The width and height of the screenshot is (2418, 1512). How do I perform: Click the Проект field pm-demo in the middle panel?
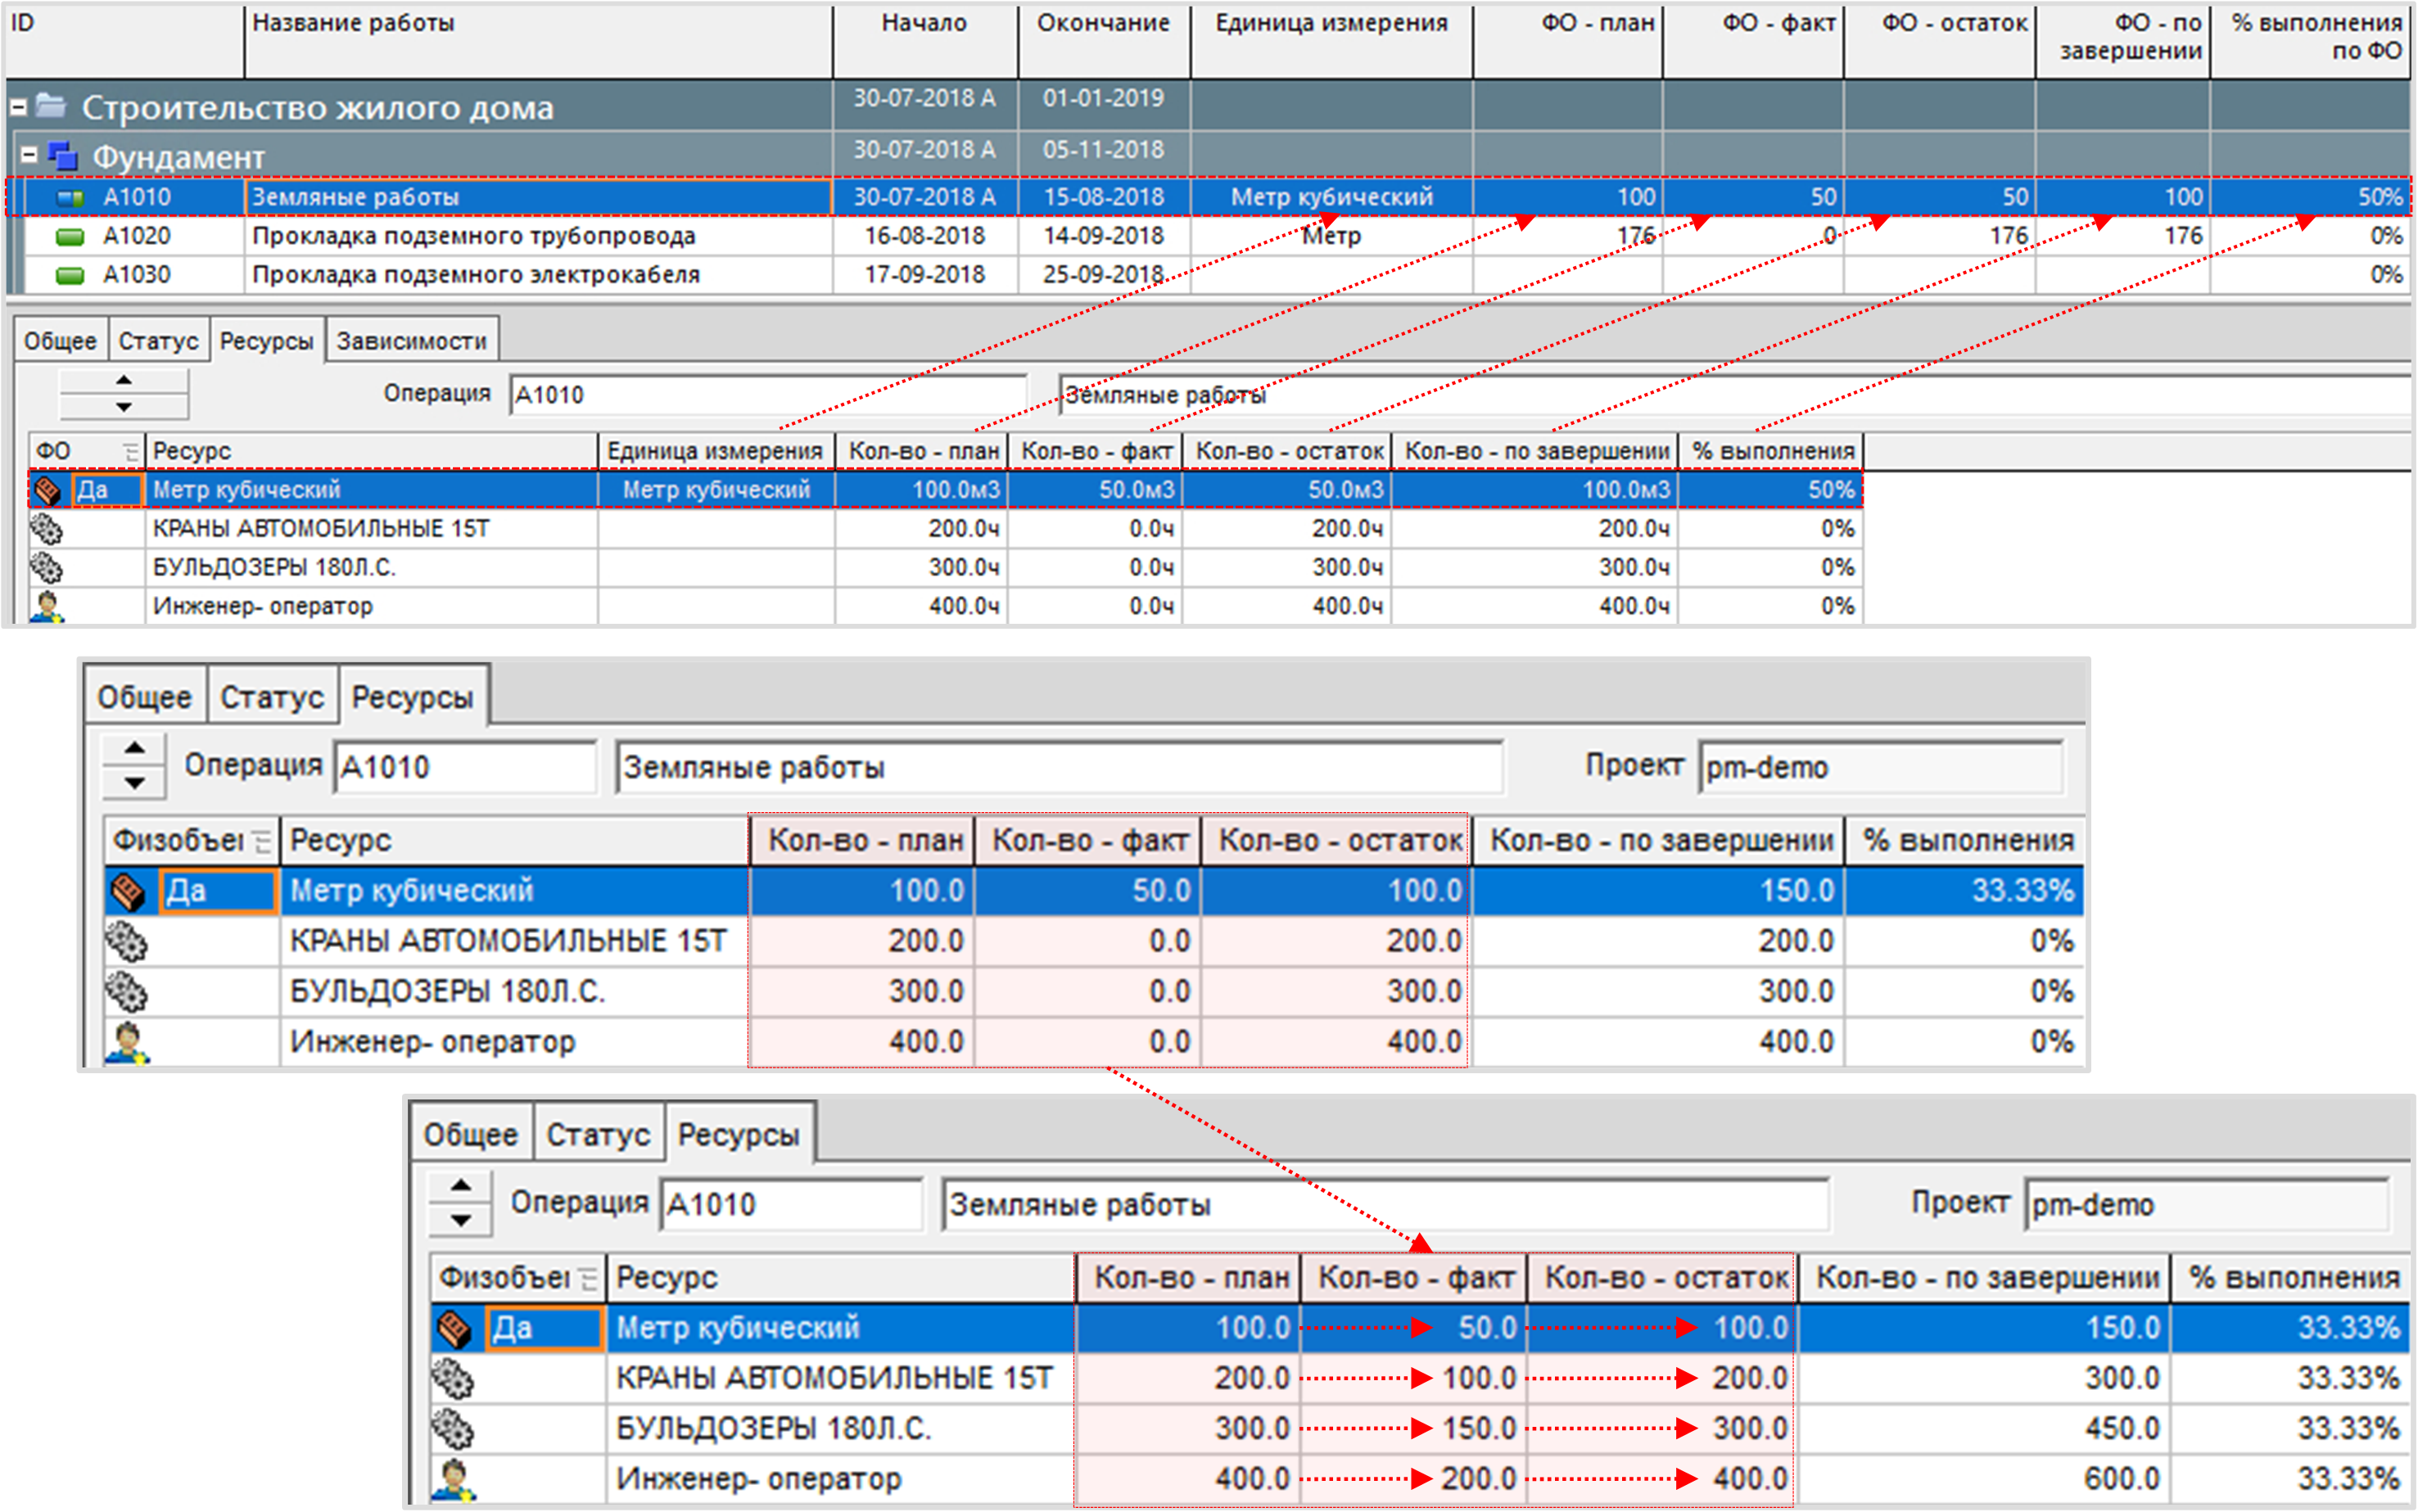[x=1881, y=768]
